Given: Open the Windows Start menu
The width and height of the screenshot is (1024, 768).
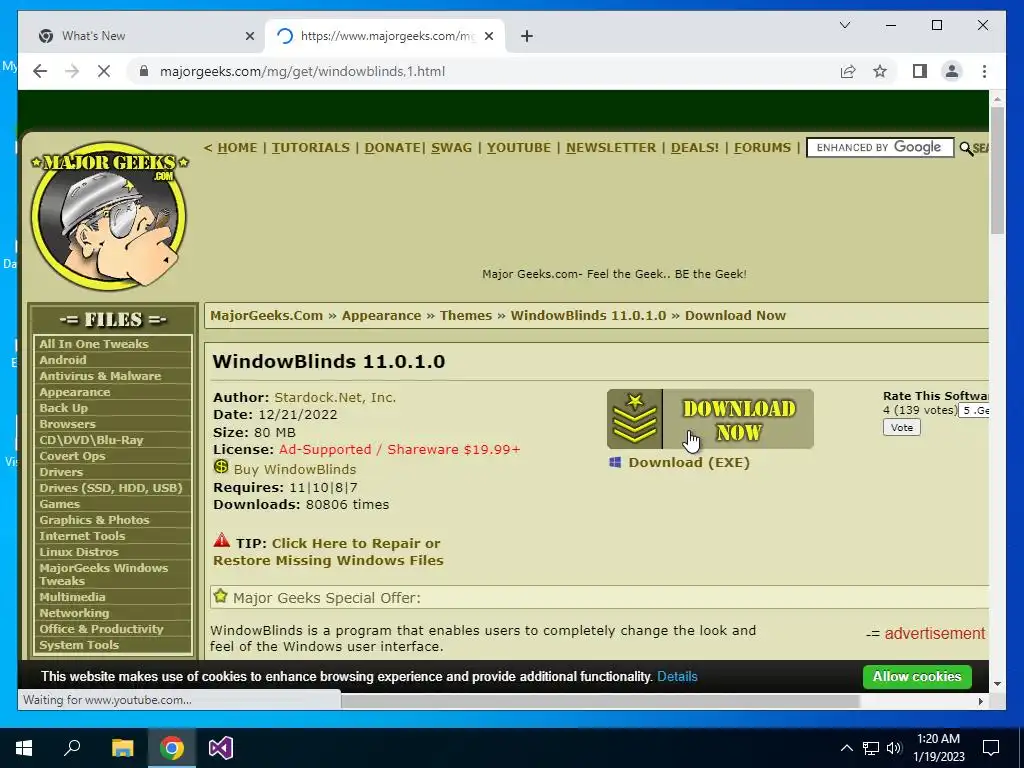Looking at the screenshot, I should (24, 748).
